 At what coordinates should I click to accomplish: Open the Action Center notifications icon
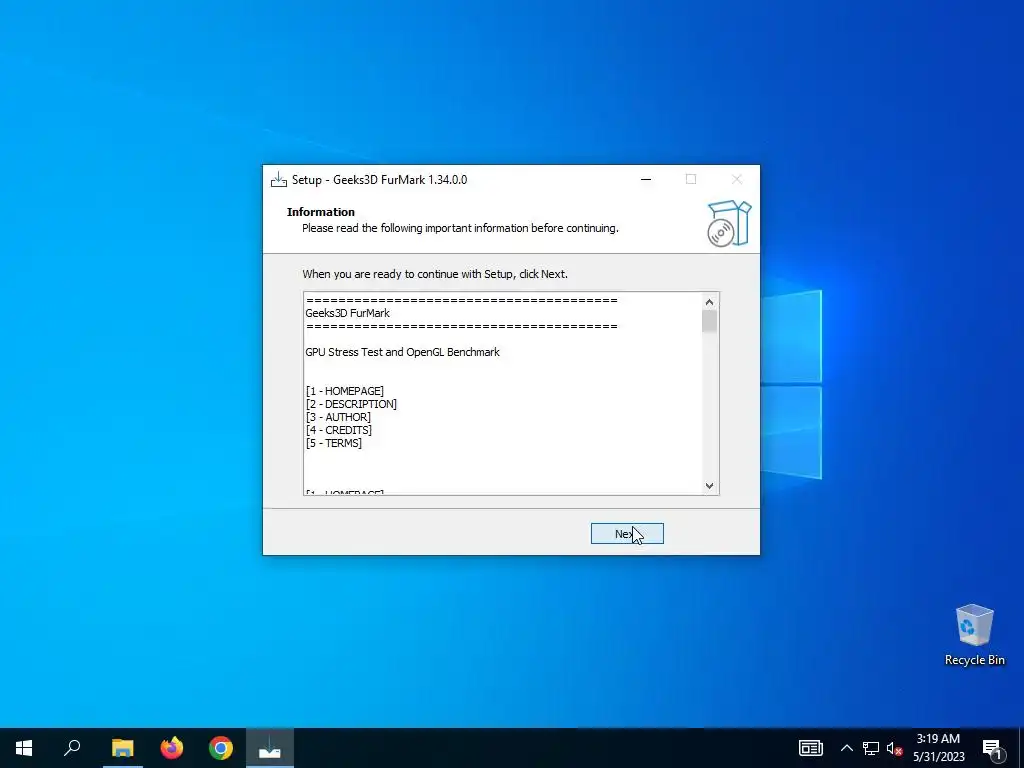pos(992,748)
